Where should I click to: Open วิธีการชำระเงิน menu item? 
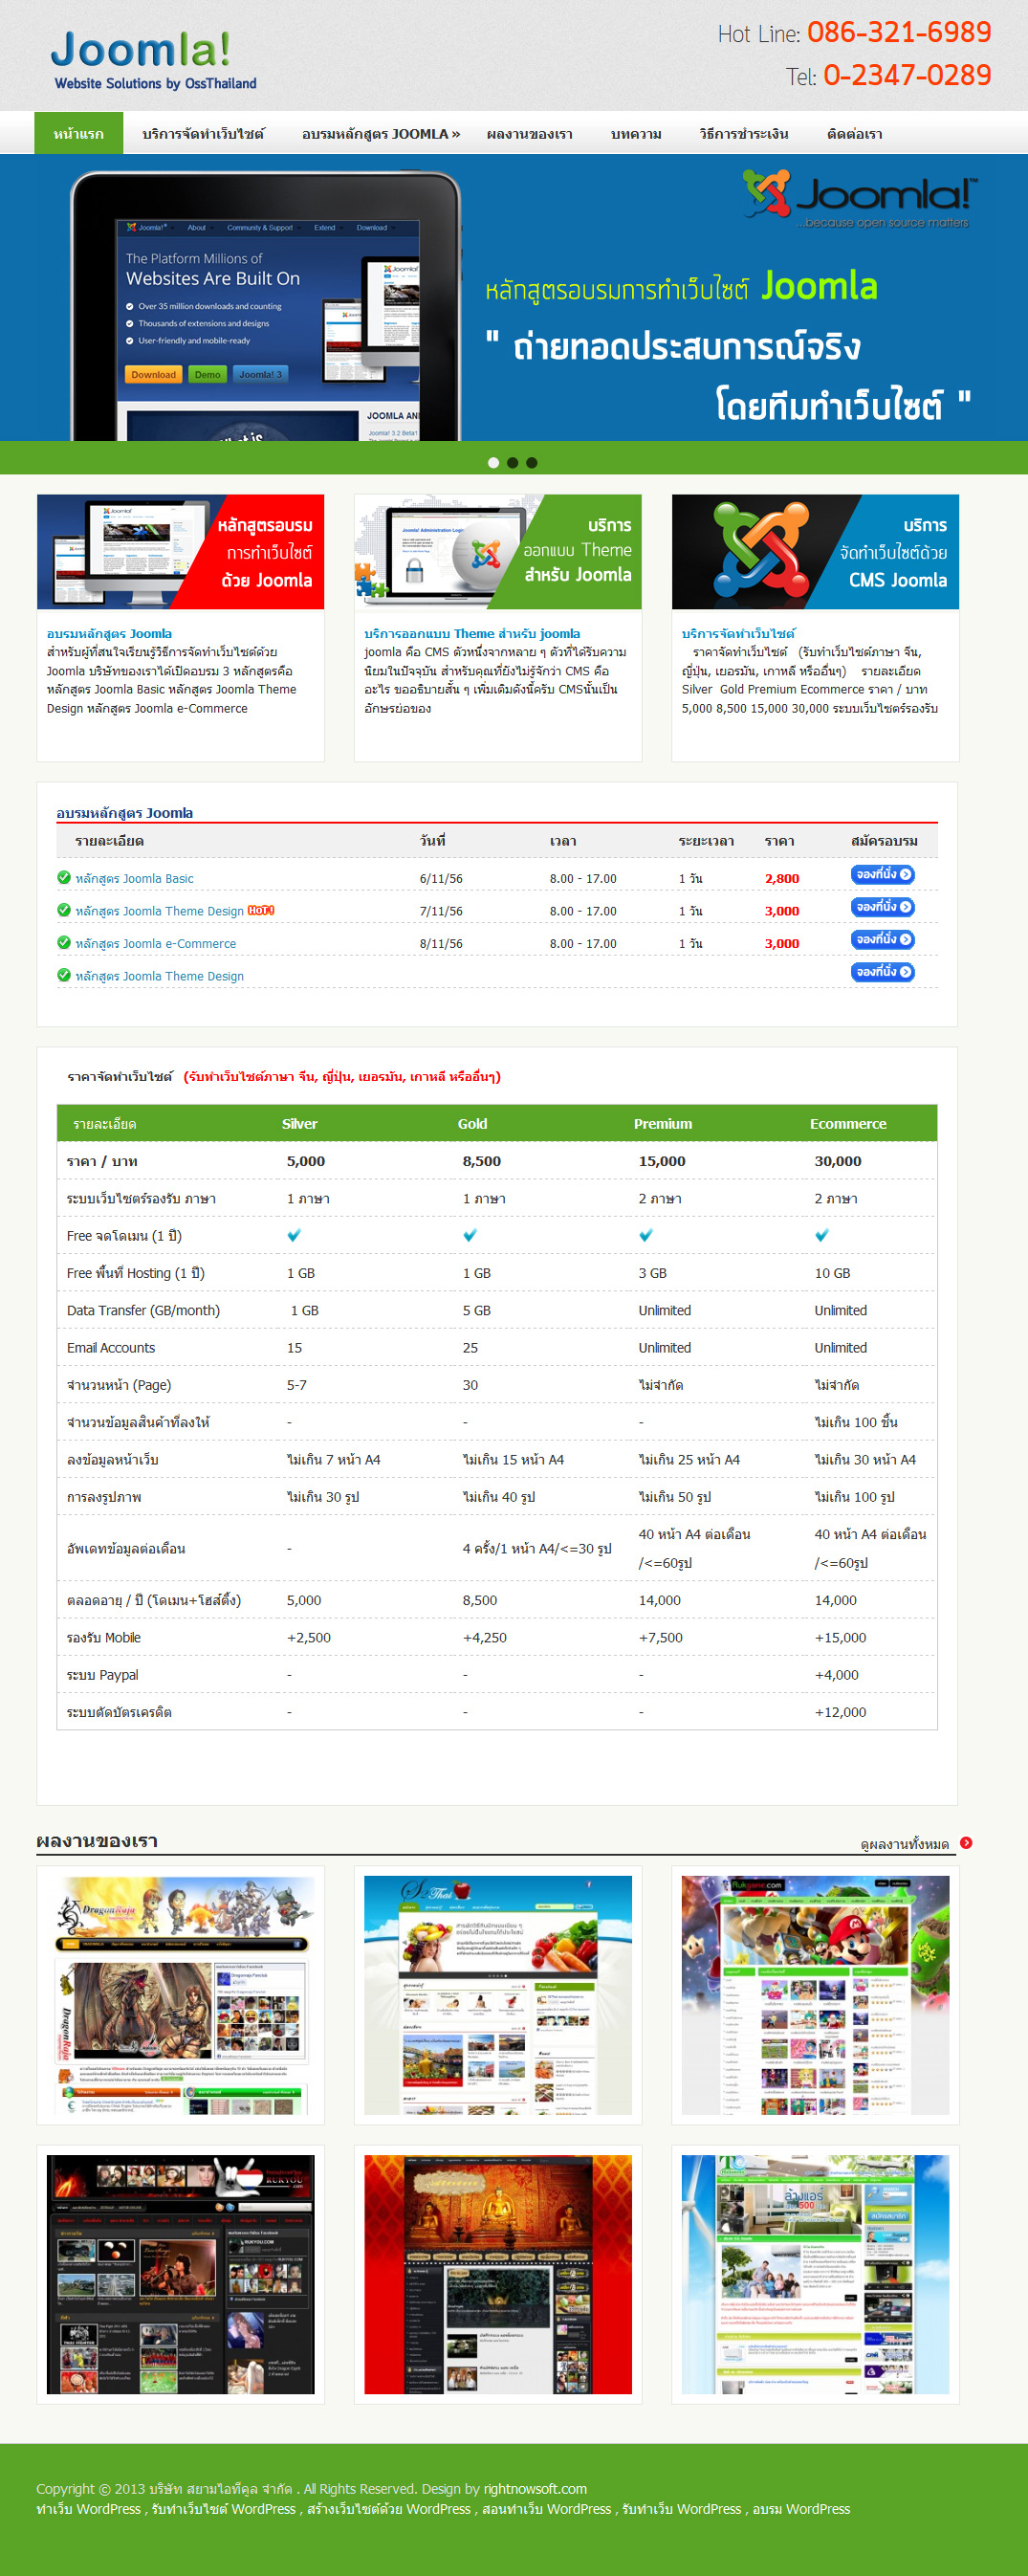coord(743,133)
